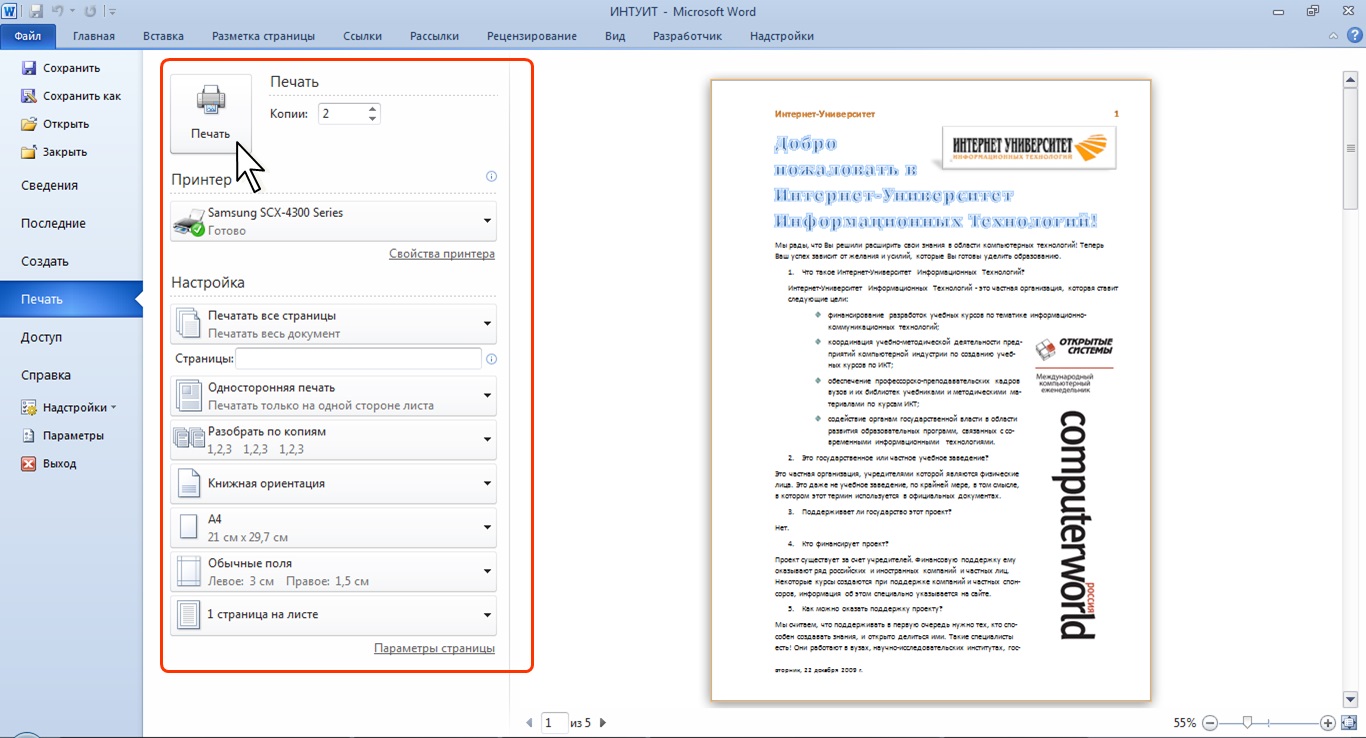The height and width of the screenshot is (738, 1366).
Task: Open Надстройки in the backstage sidebar
Action: click(x=68, y=407)
